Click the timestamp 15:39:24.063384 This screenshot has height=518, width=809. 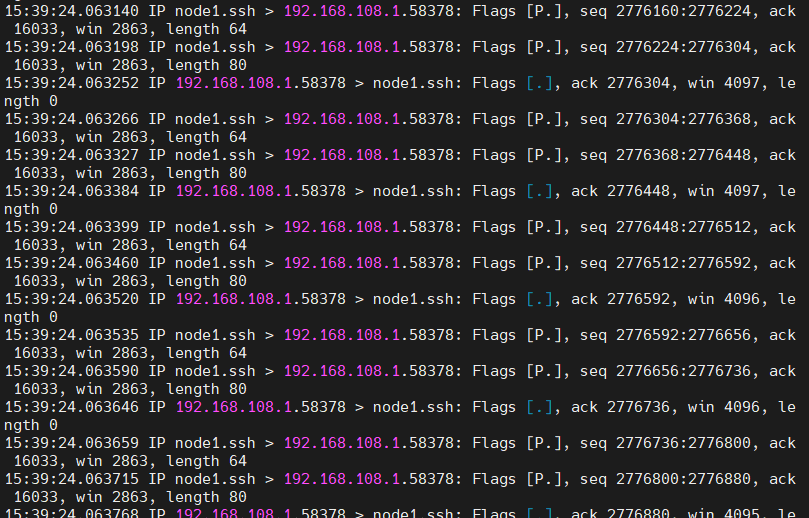[72, 191]
